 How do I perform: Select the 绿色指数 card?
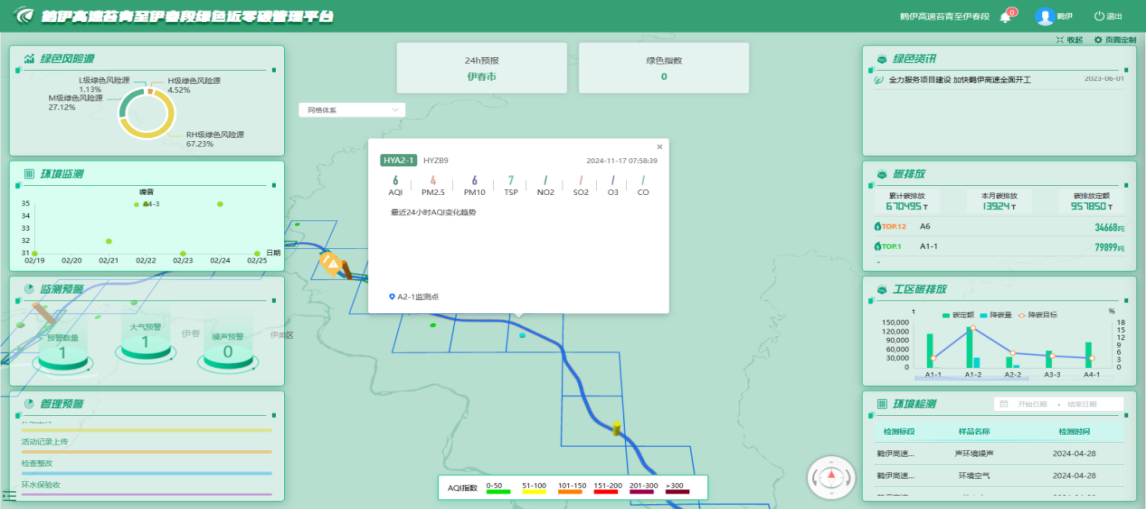coord(663,68)
